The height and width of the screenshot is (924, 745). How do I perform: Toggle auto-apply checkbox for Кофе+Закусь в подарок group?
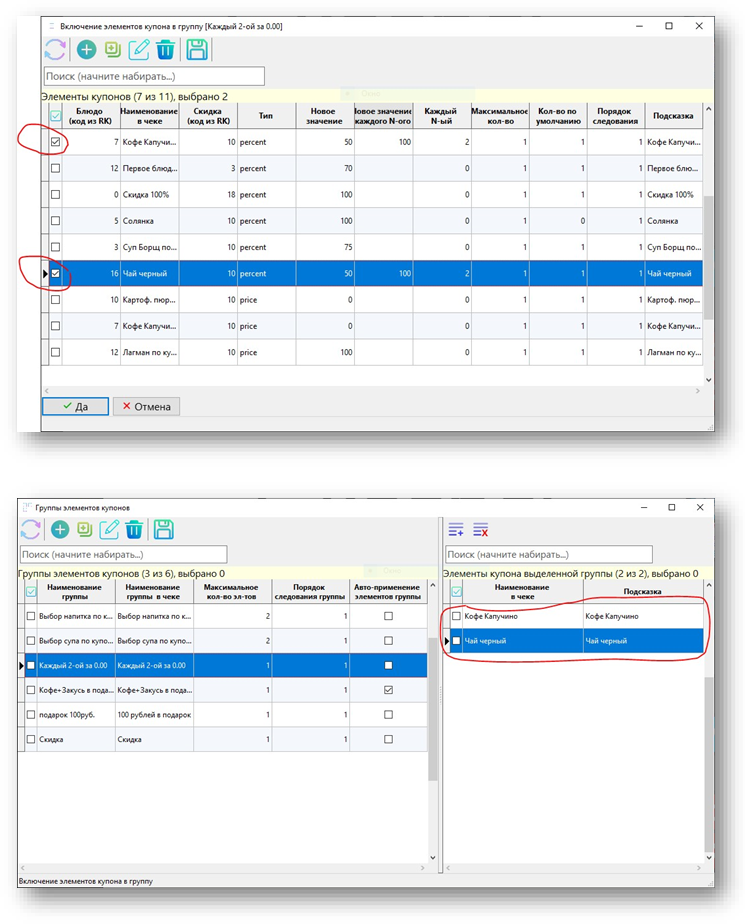click(388, 690)
